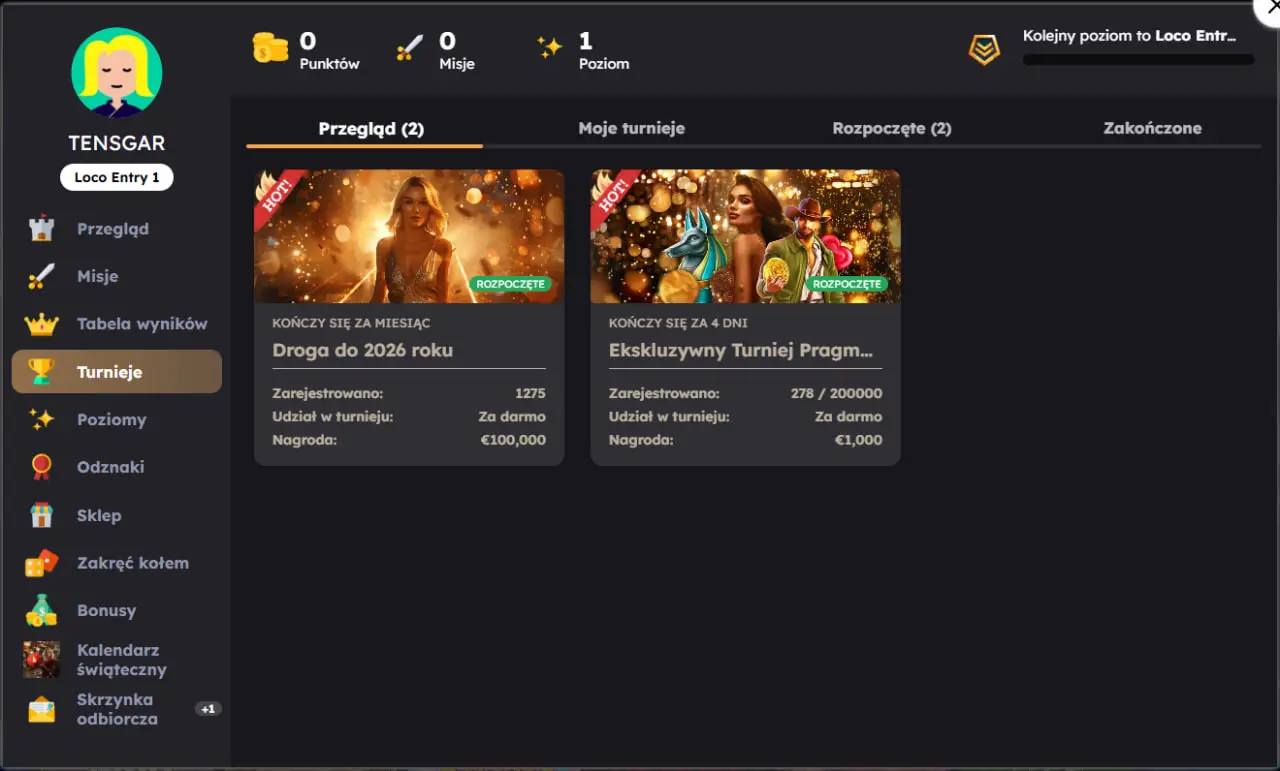Open the level shield badge top right
1280x771 pixels.
click(984, 48)
